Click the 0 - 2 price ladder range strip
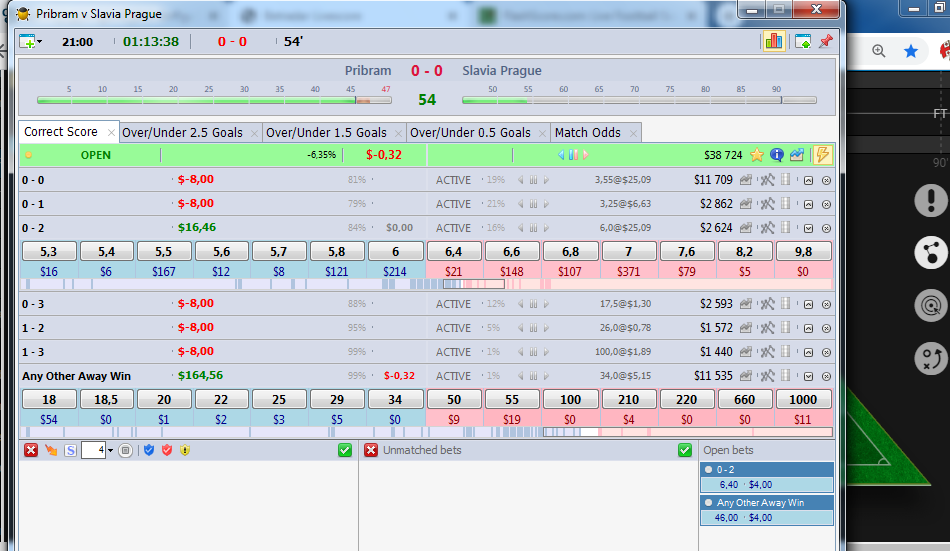The height and width of the screenshot is (551, 950). click(x=427, y=284)
